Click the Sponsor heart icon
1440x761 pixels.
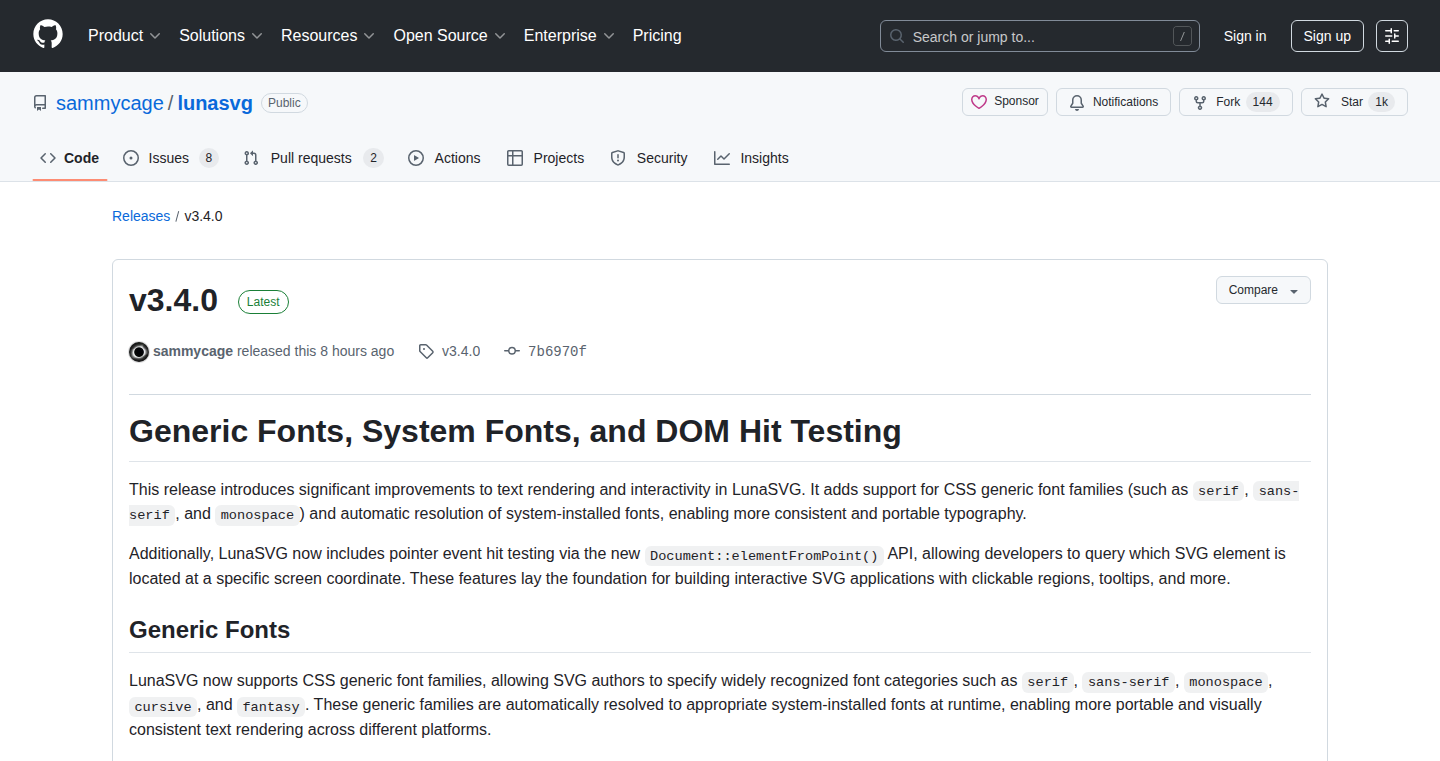click(978, 102)
